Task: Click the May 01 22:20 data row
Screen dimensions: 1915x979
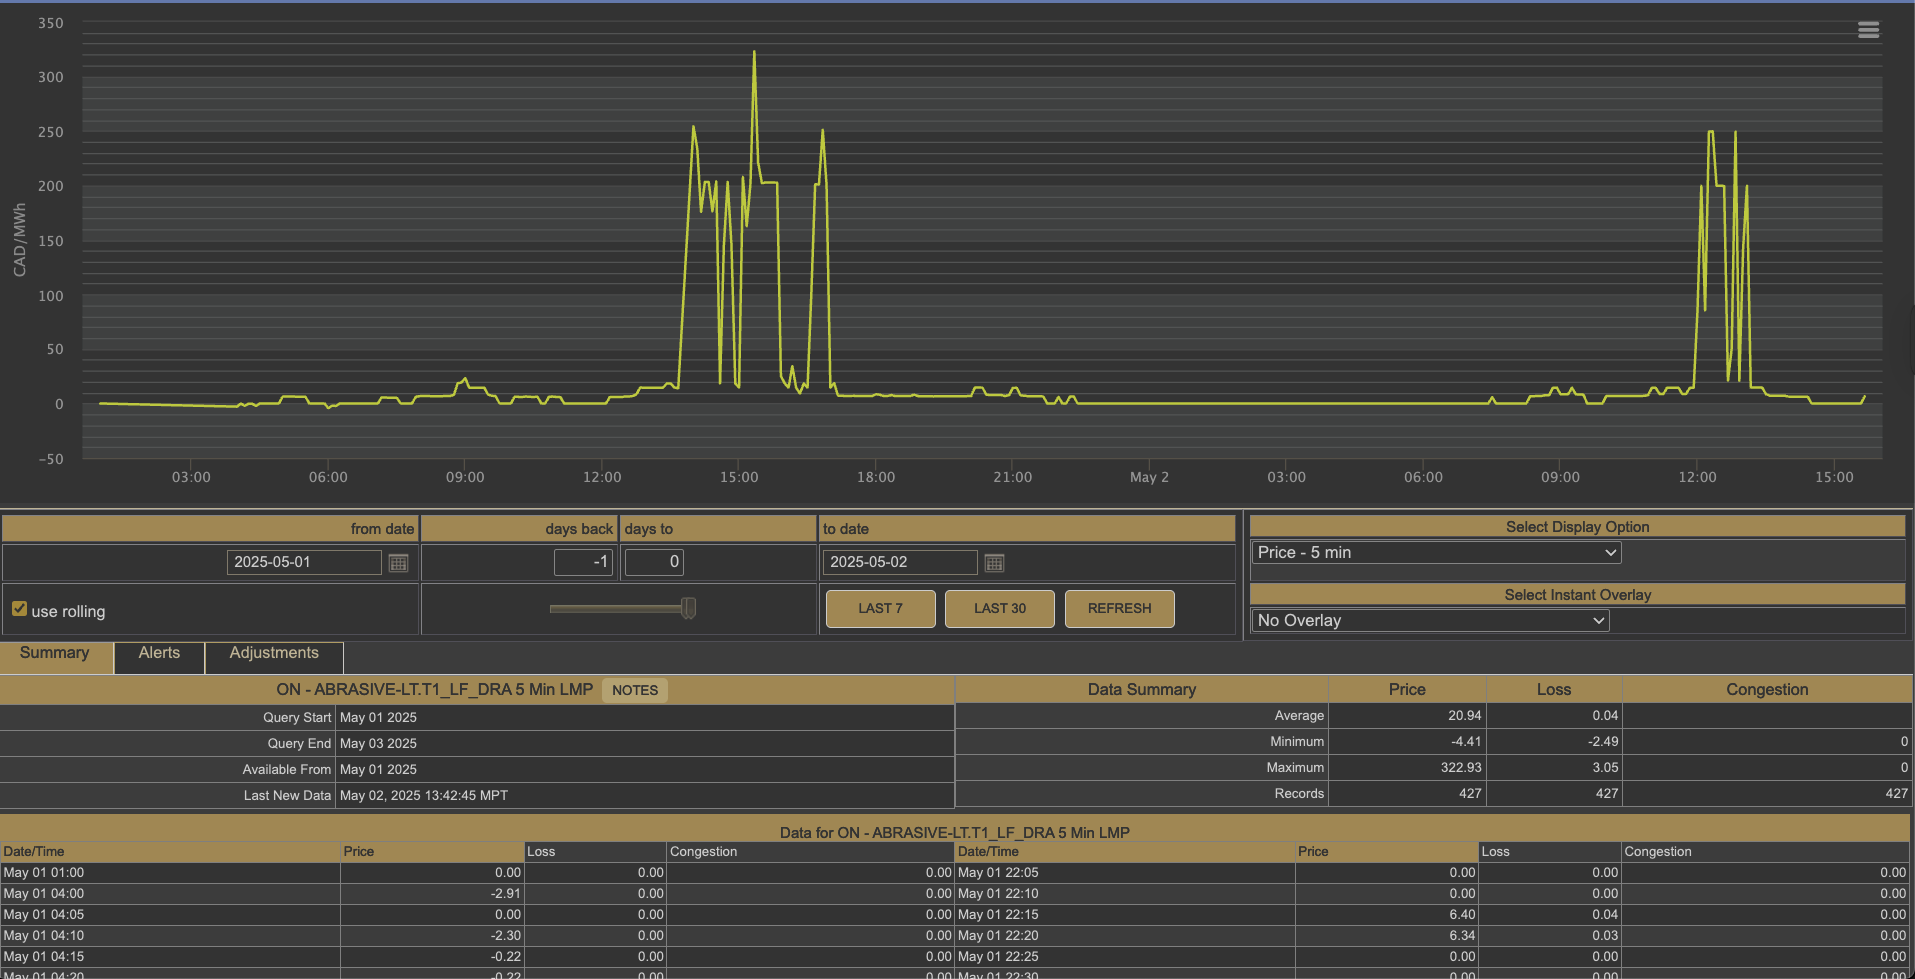Action: [x=1432, y=936]
